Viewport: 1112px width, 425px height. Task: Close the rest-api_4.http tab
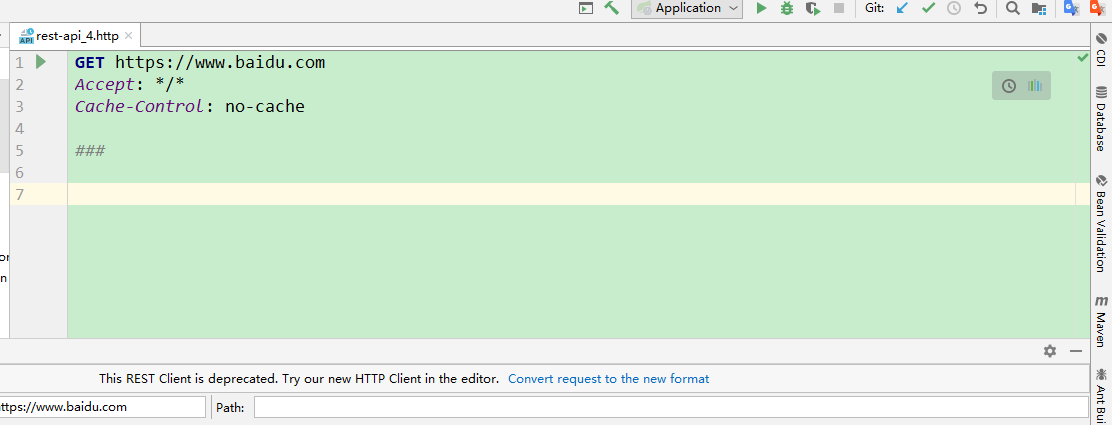coord(128,36)
